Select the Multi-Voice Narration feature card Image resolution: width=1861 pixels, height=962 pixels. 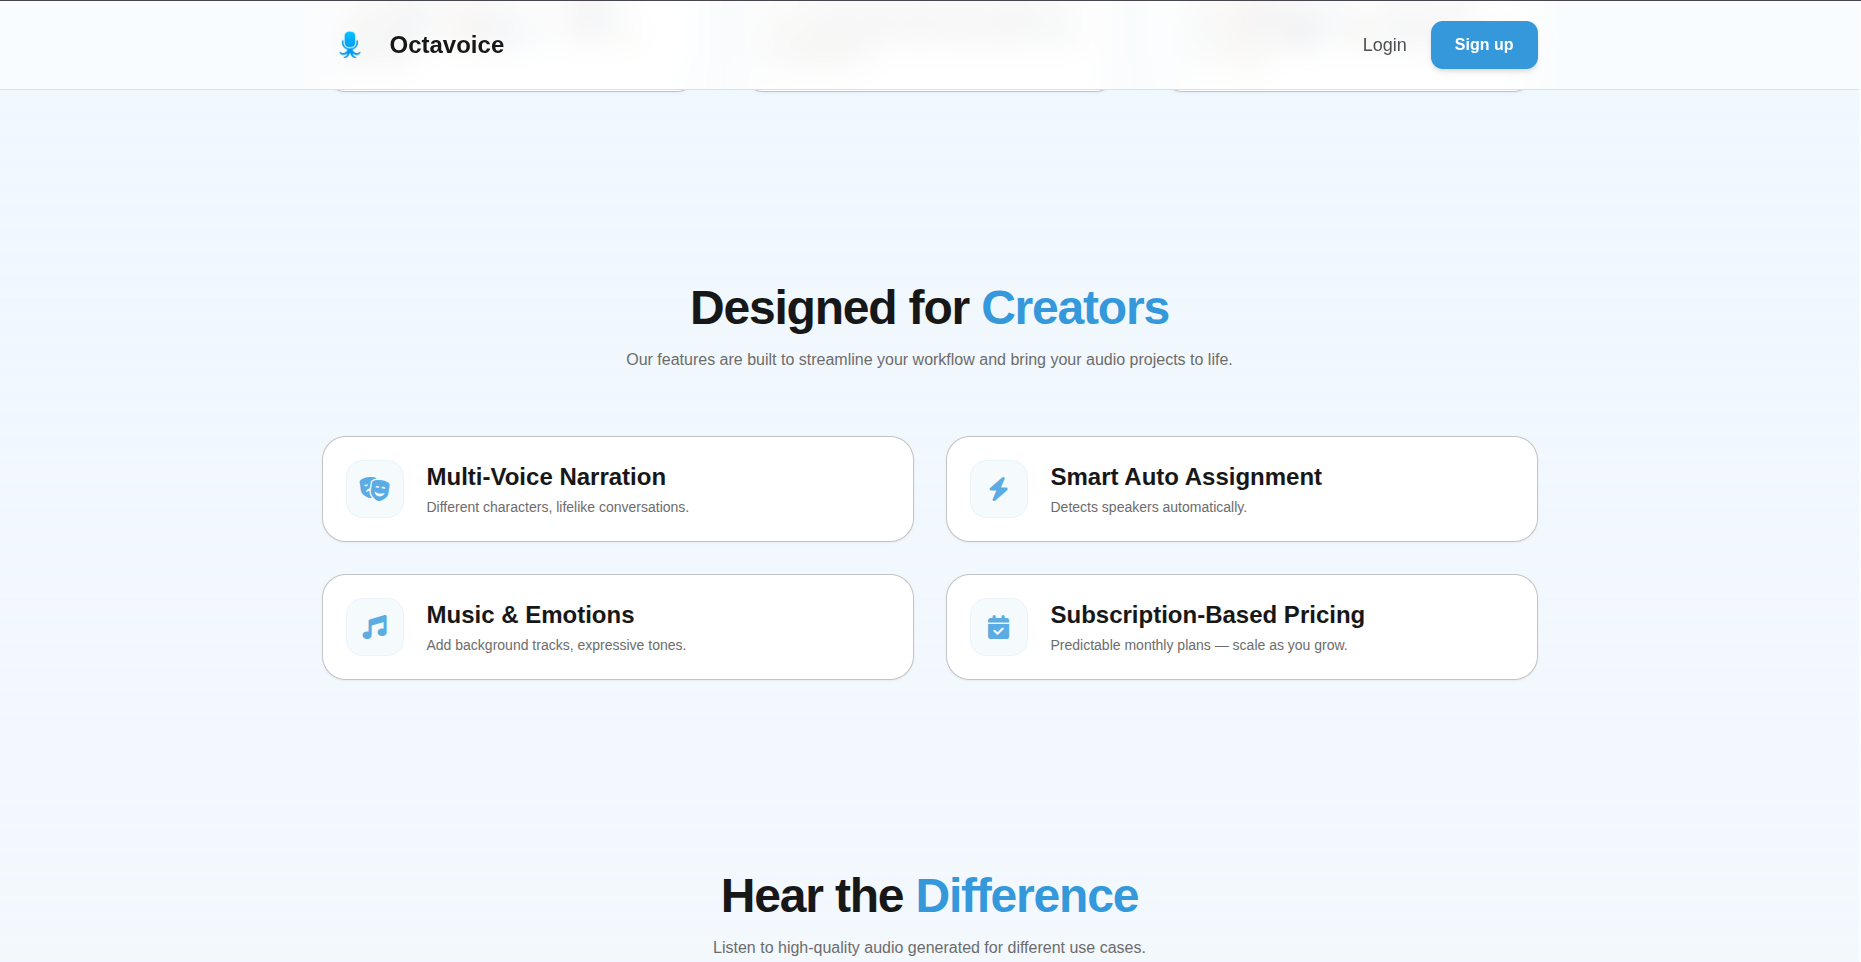(x=617, y=489)
